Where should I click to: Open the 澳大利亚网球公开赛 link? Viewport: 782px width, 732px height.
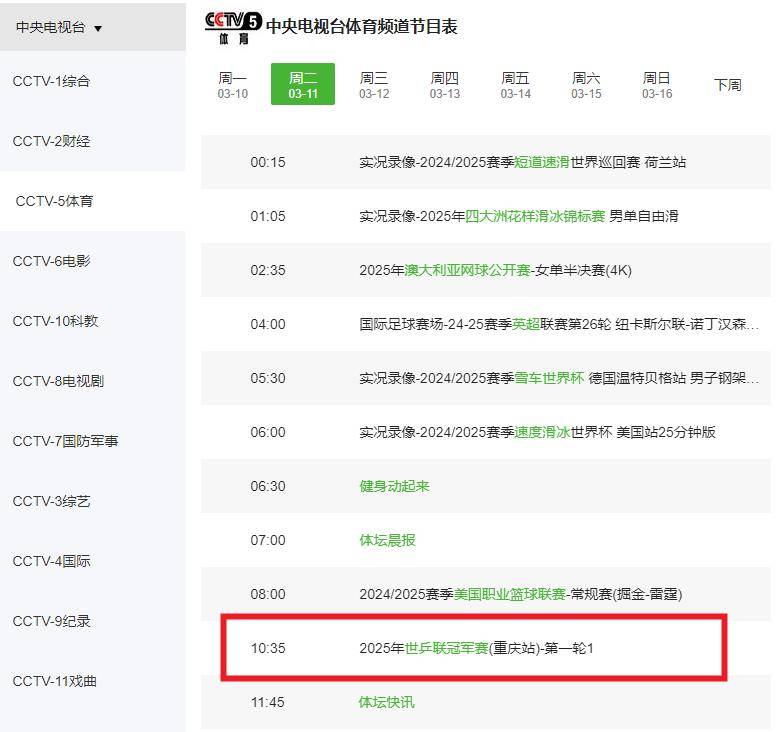[467, 270]
